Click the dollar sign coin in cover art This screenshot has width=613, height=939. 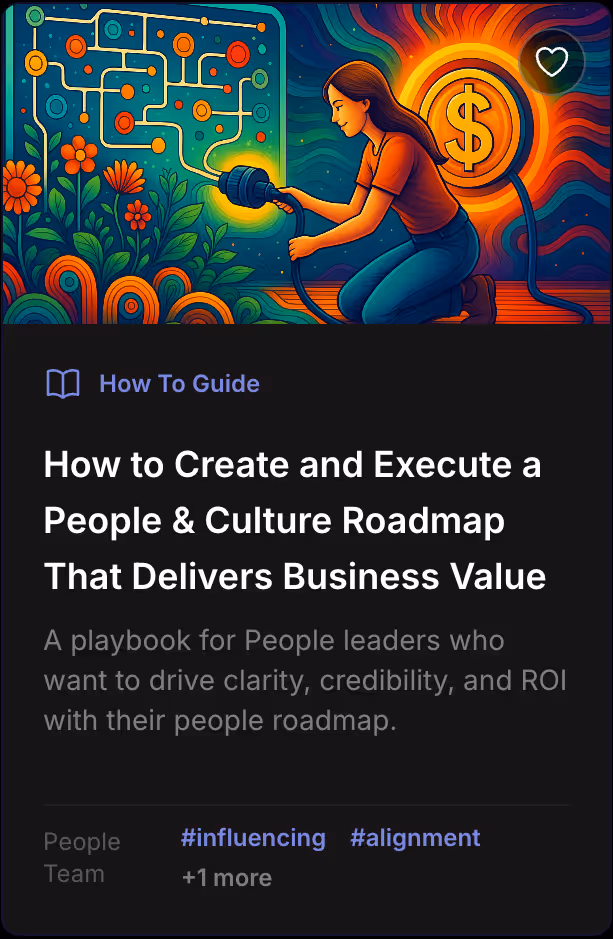470,126
